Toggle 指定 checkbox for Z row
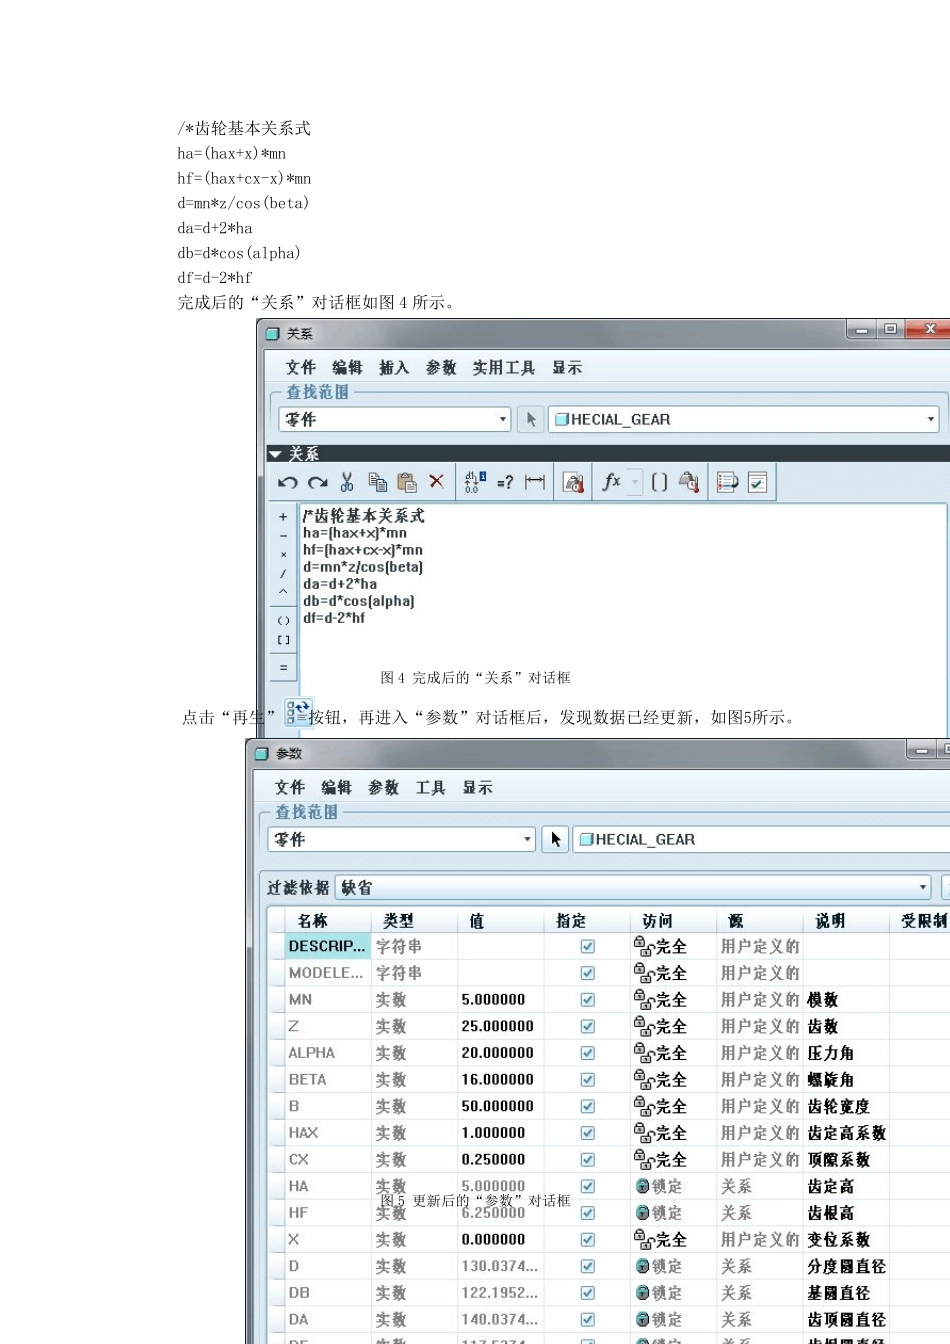The image size is (950, 1344). [x=588, y=1026]
